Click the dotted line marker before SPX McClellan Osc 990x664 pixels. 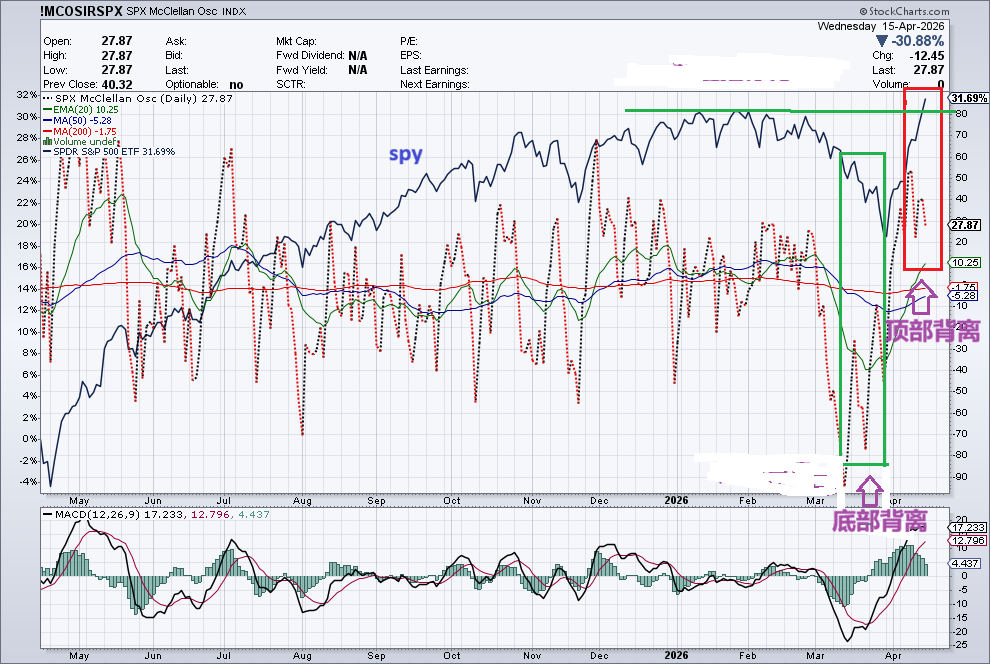tap(47, 99)
